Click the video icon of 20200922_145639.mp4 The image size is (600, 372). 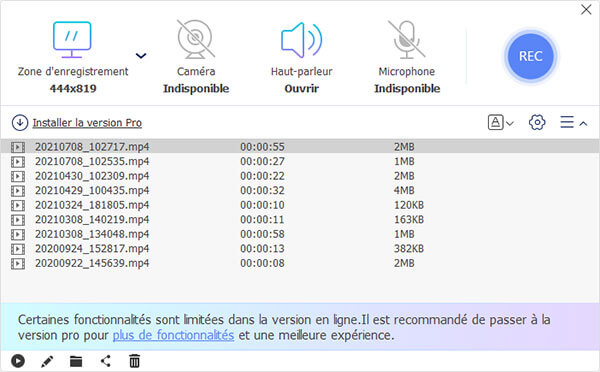[x=18, y=263]
